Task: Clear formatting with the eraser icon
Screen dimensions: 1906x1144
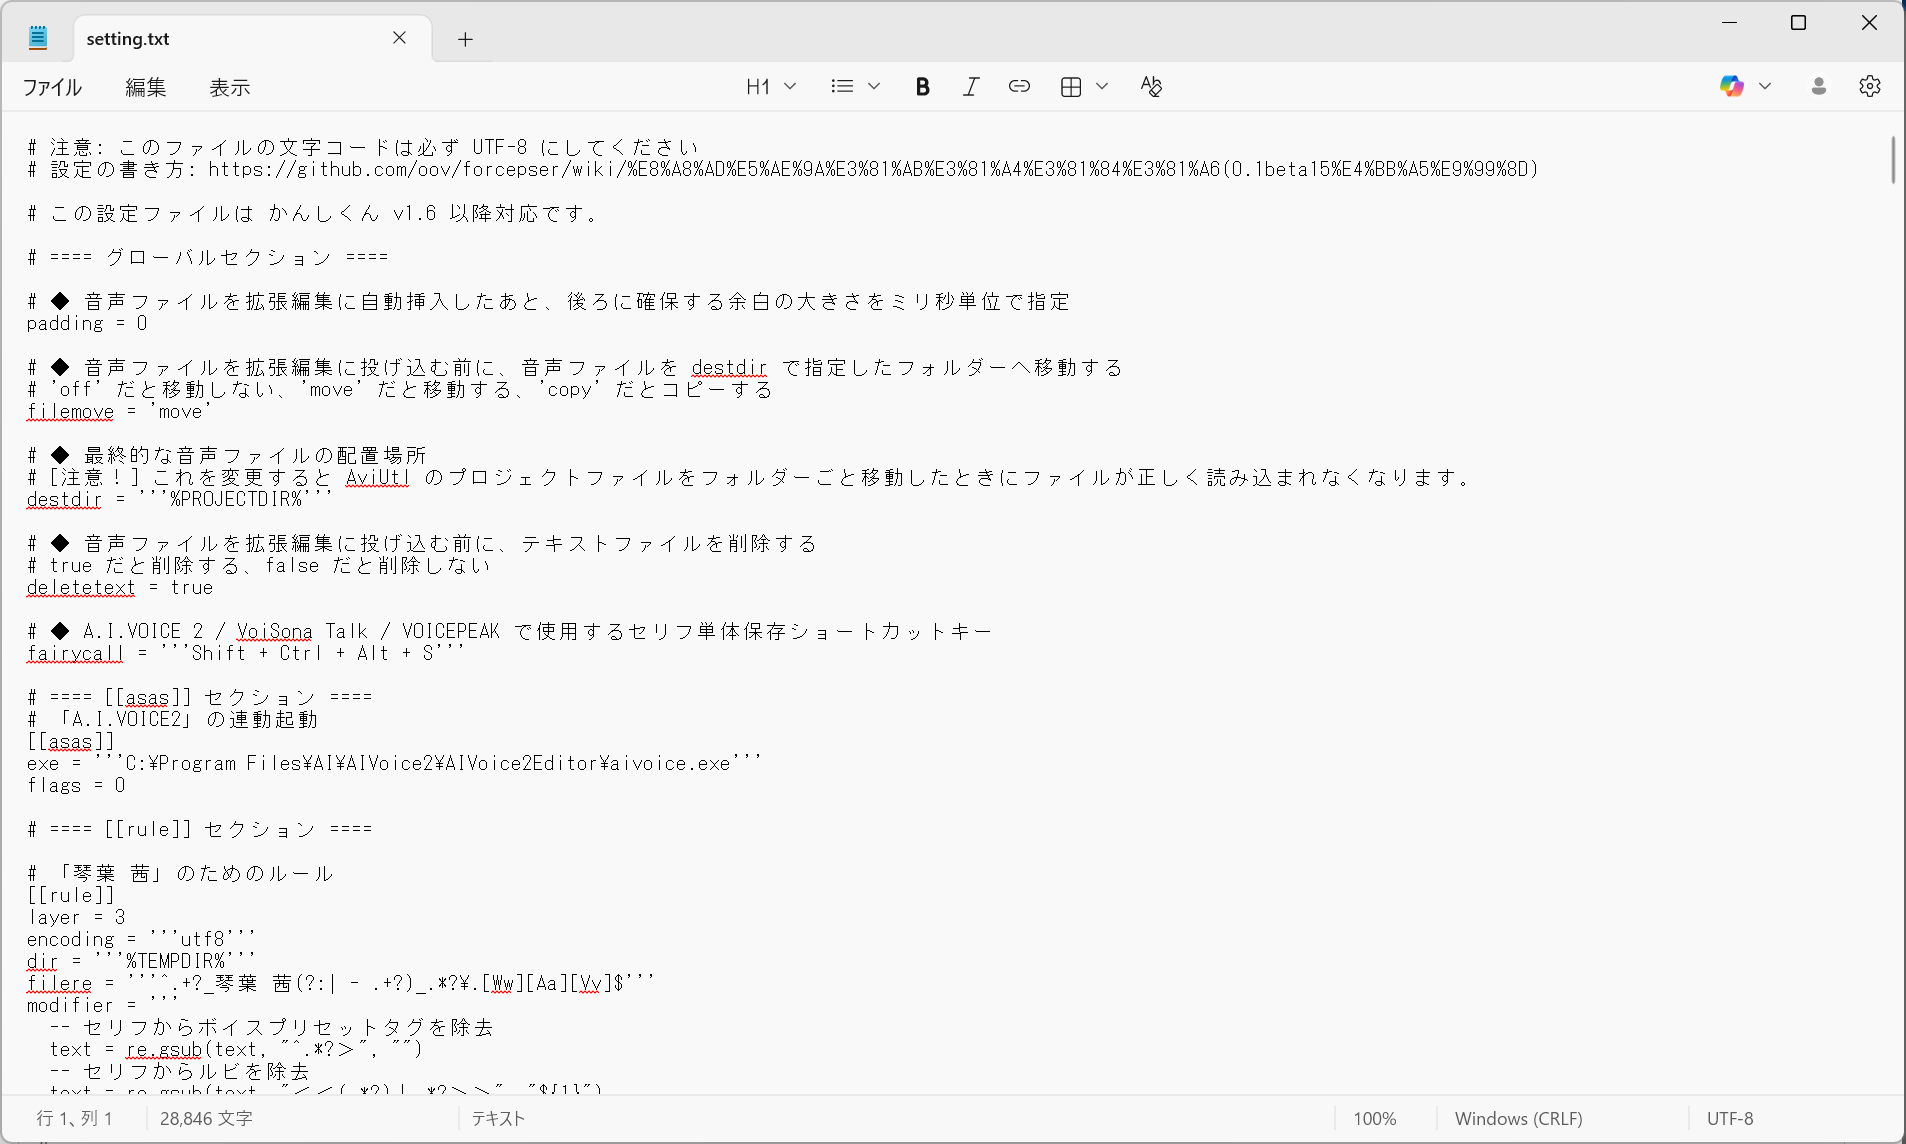Action: pos(1151,87)
